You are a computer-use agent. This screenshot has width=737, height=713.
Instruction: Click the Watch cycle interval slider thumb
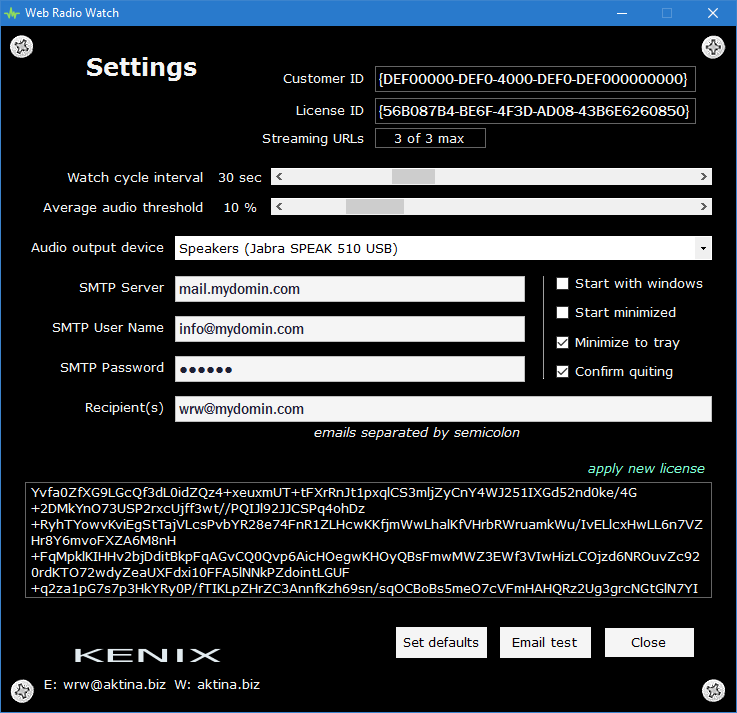pyautogui.click(x=413, y=177)
